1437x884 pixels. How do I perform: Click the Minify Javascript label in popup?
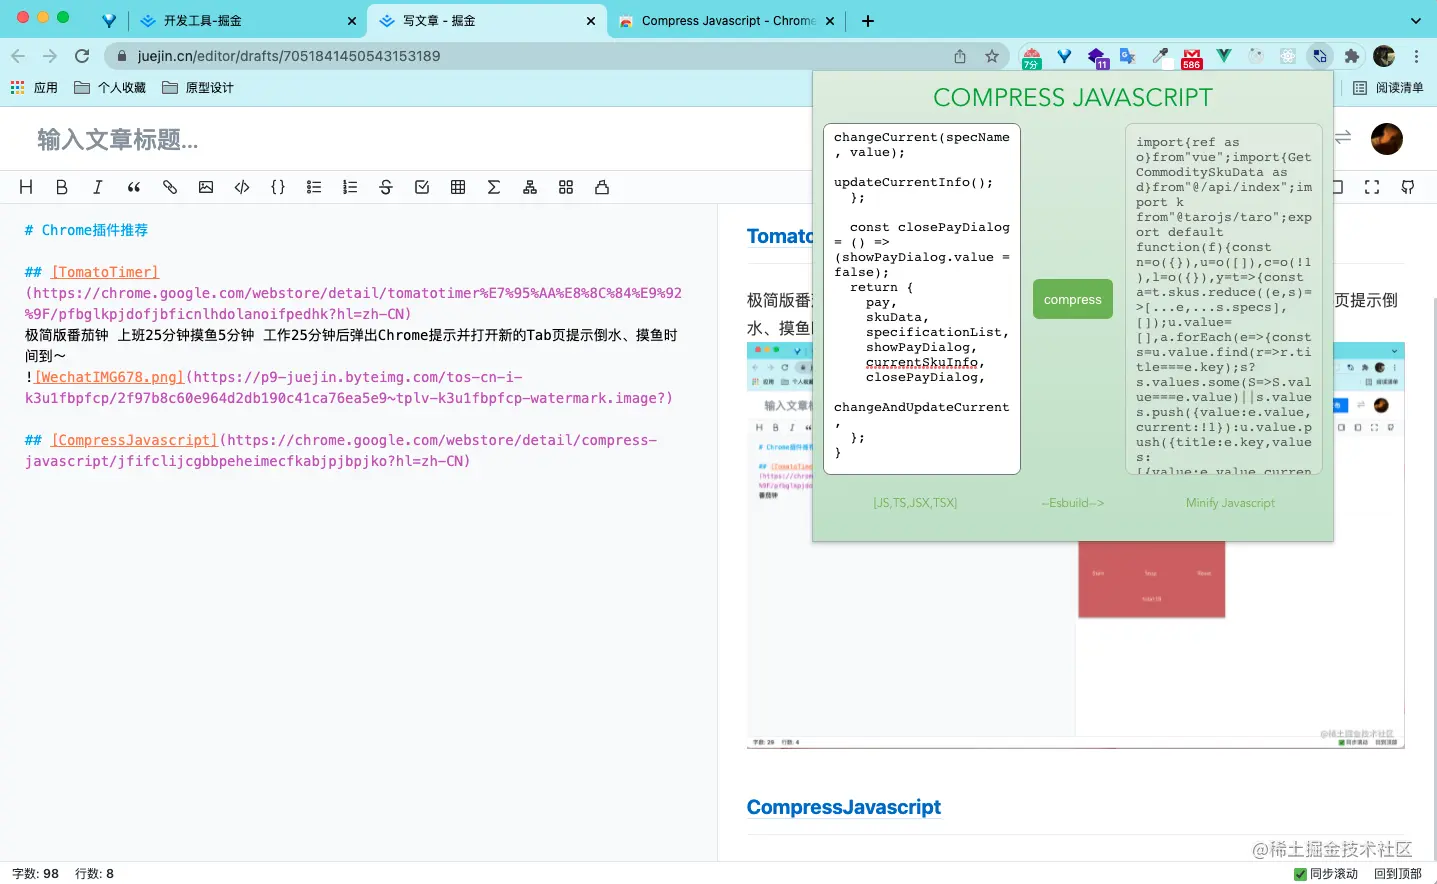click(x=1230, y=503)
